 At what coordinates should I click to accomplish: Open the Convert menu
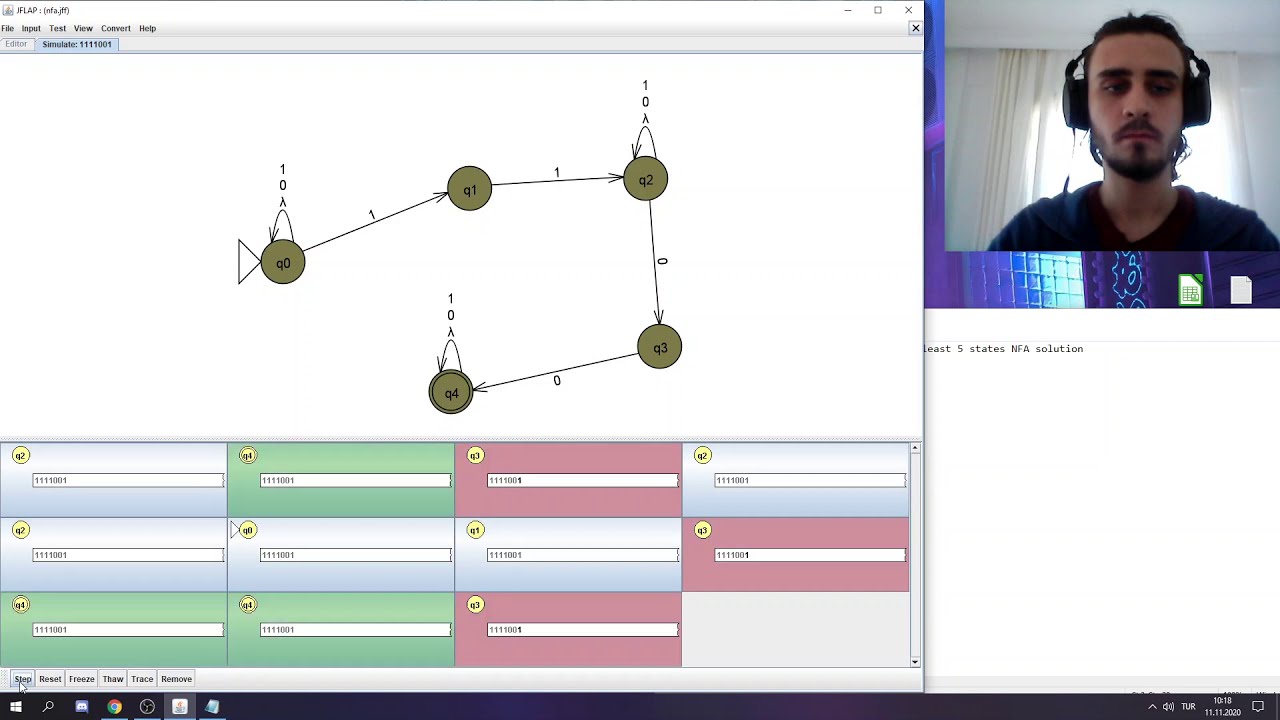(x=116, y=28)
